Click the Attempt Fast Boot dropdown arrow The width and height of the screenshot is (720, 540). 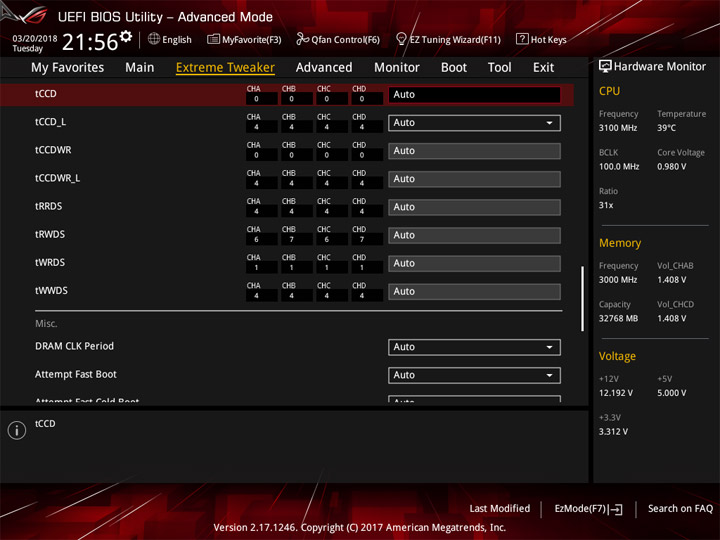(549, 375)
